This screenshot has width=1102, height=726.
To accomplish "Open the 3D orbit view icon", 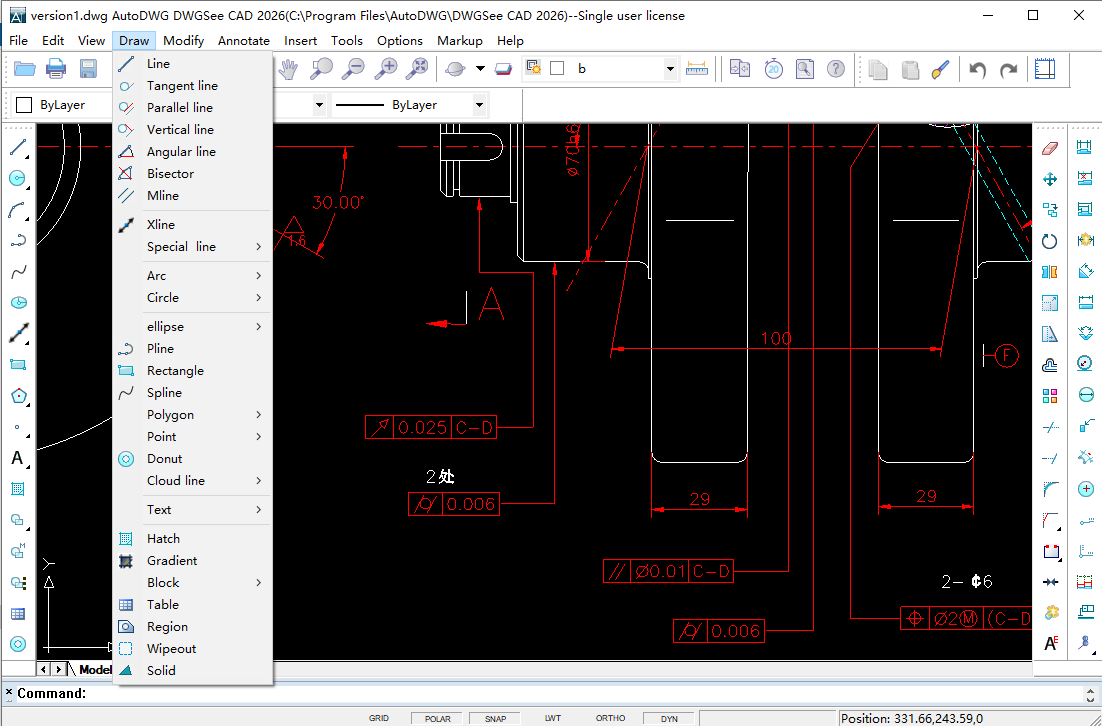I will 455,69.
